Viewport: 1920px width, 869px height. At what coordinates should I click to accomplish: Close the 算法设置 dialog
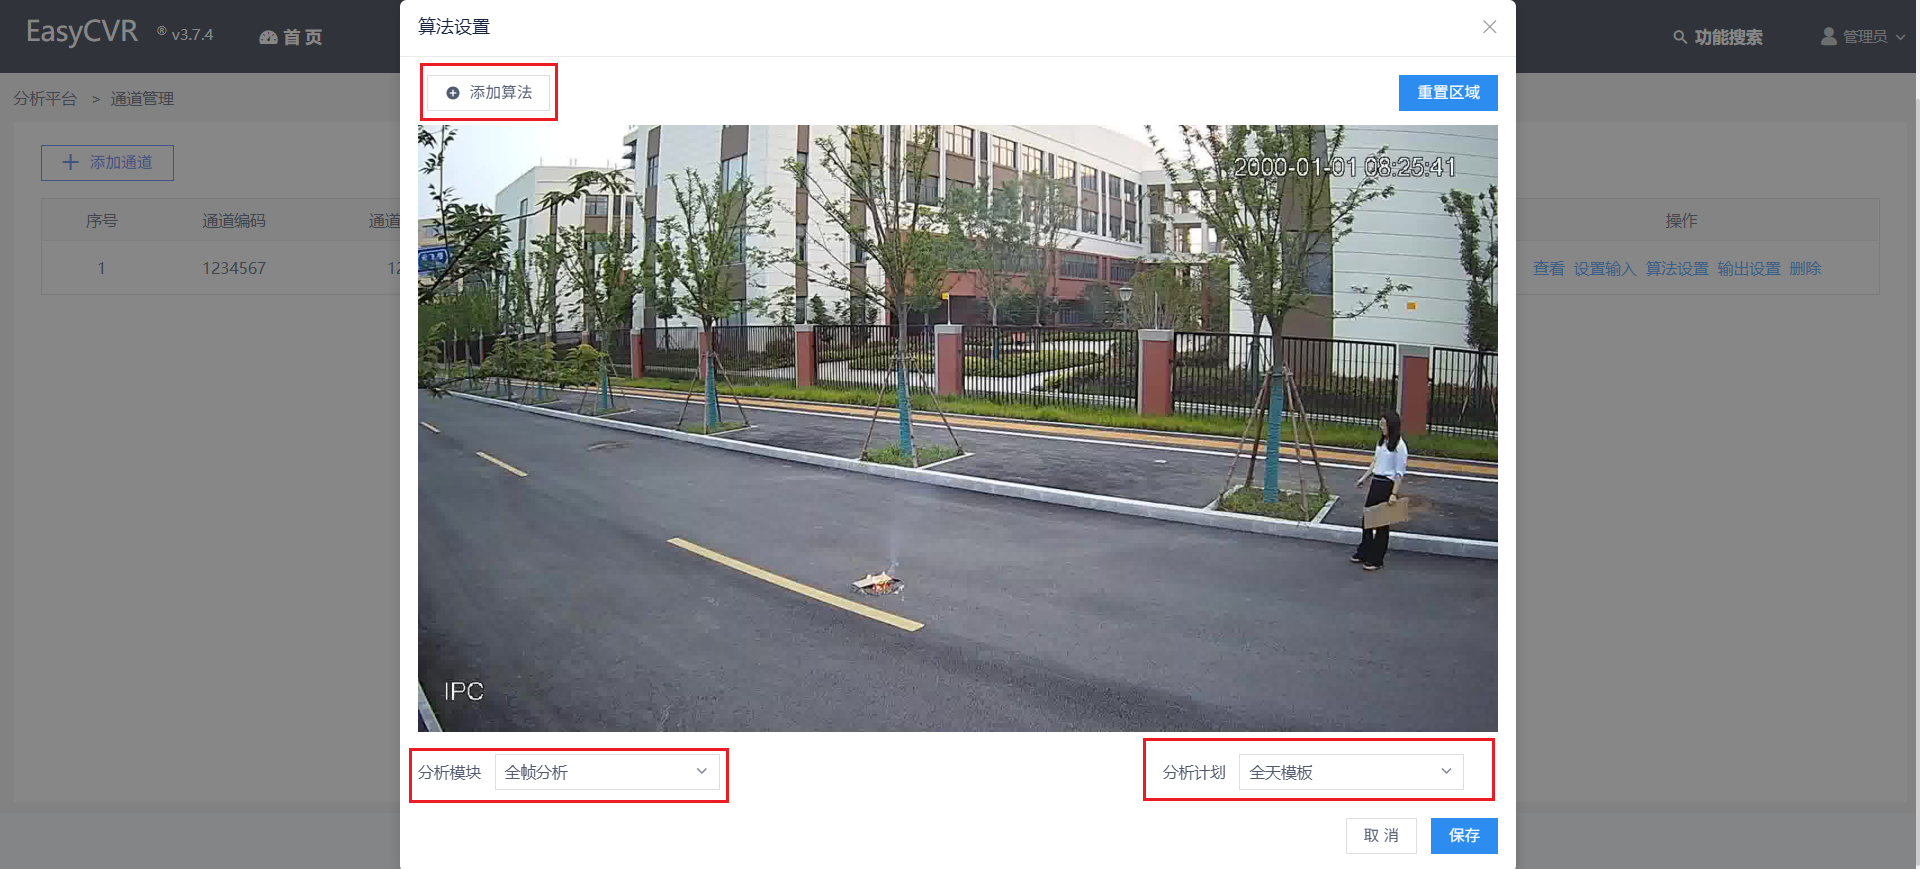coord(1489,27)
